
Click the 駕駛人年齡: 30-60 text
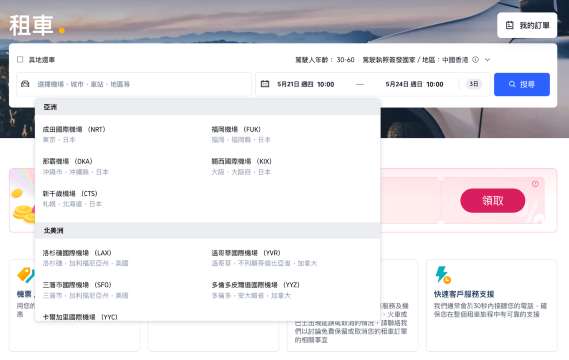tap(325, 60)
